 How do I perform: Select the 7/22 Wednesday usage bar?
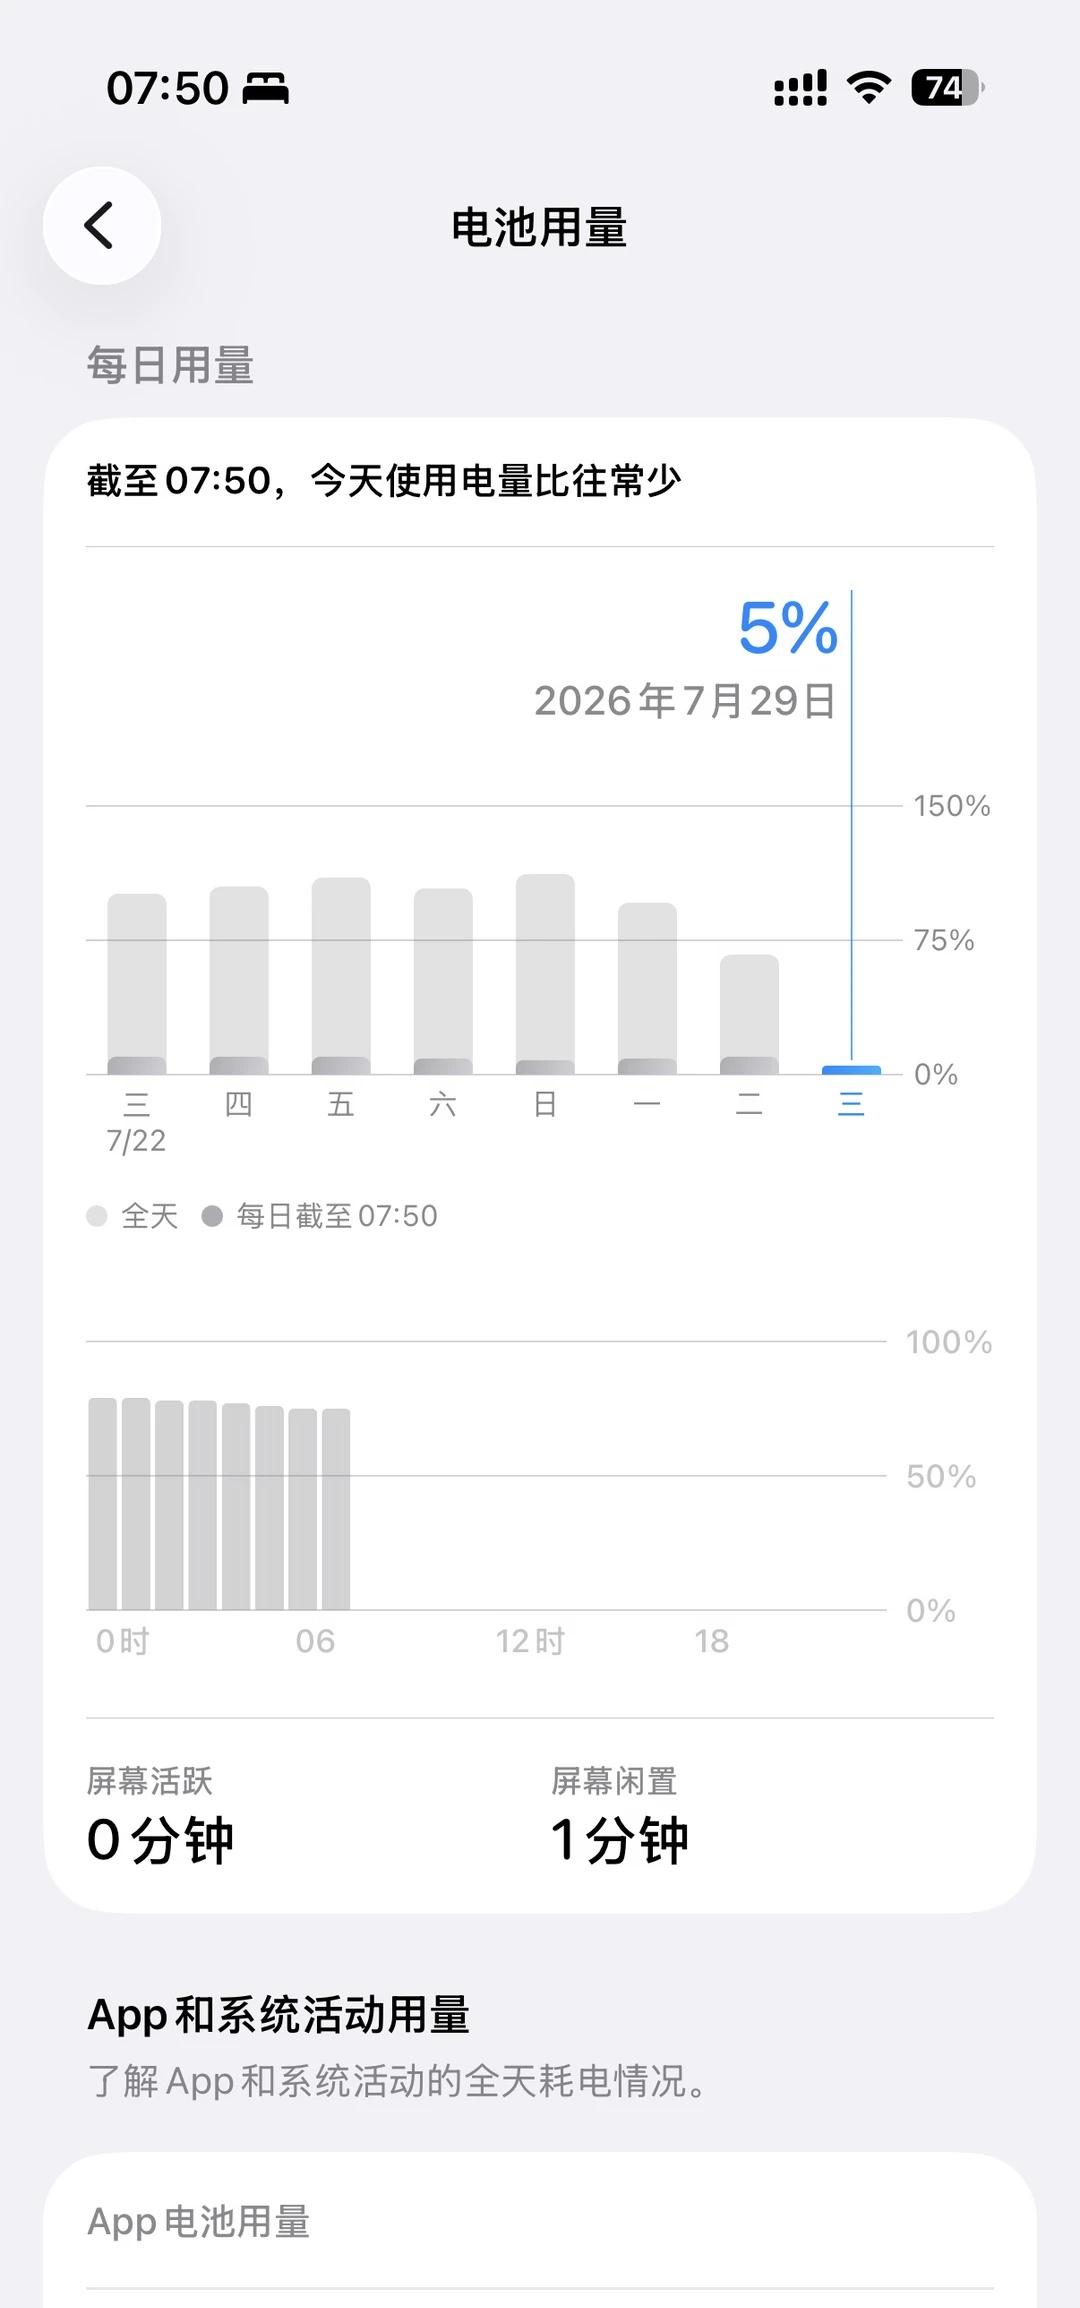[x=137, y=984]
